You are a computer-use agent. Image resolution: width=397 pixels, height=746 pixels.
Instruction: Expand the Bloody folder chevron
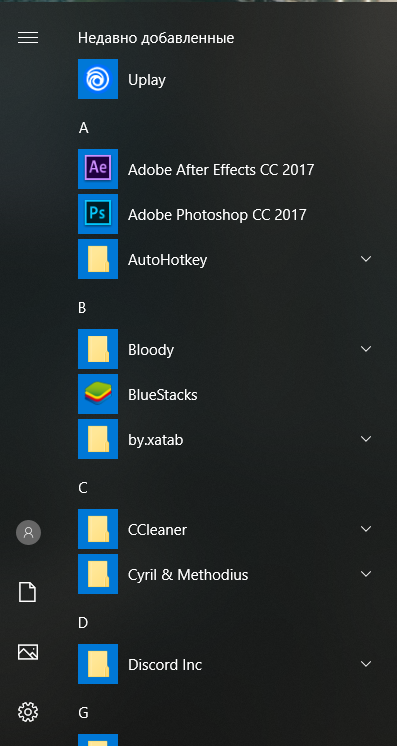click(x=366, y=349)
